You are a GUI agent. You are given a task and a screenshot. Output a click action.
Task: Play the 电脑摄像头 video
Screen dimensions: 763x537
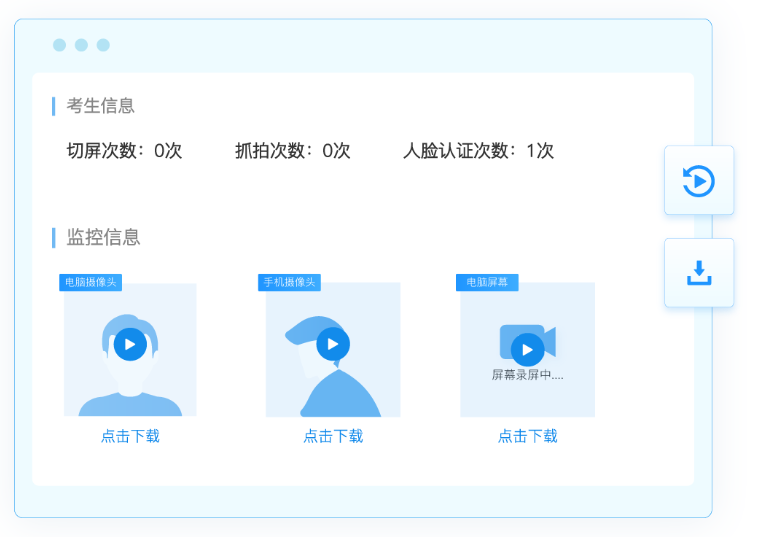click(x=130, y=344)
